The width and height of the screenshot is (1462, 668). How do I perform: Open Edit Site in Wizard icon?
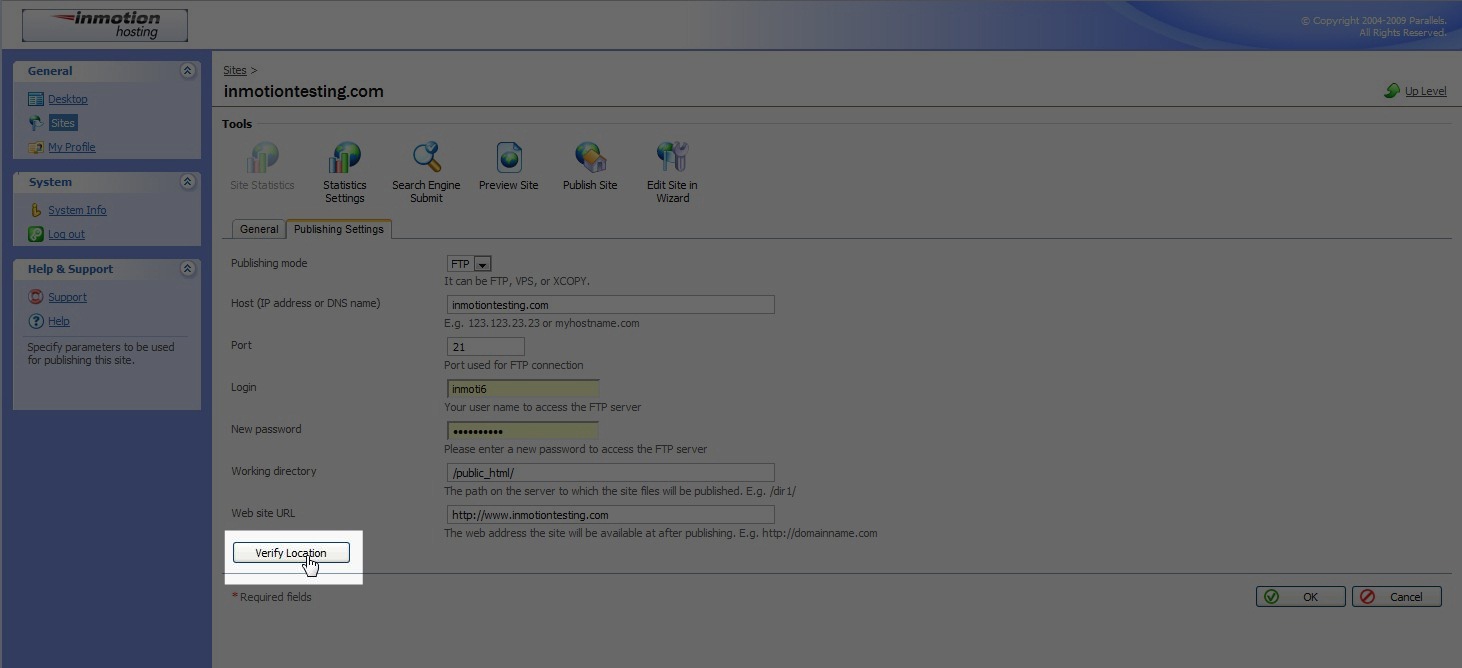tap(672, 157)
